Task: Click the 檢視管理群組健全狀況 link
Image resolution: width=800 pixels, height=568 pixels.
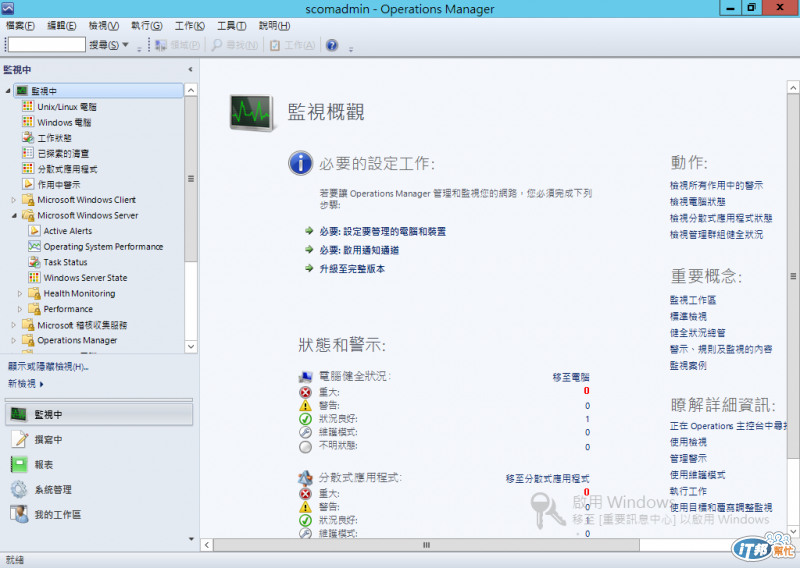Action: click(716, 234)
